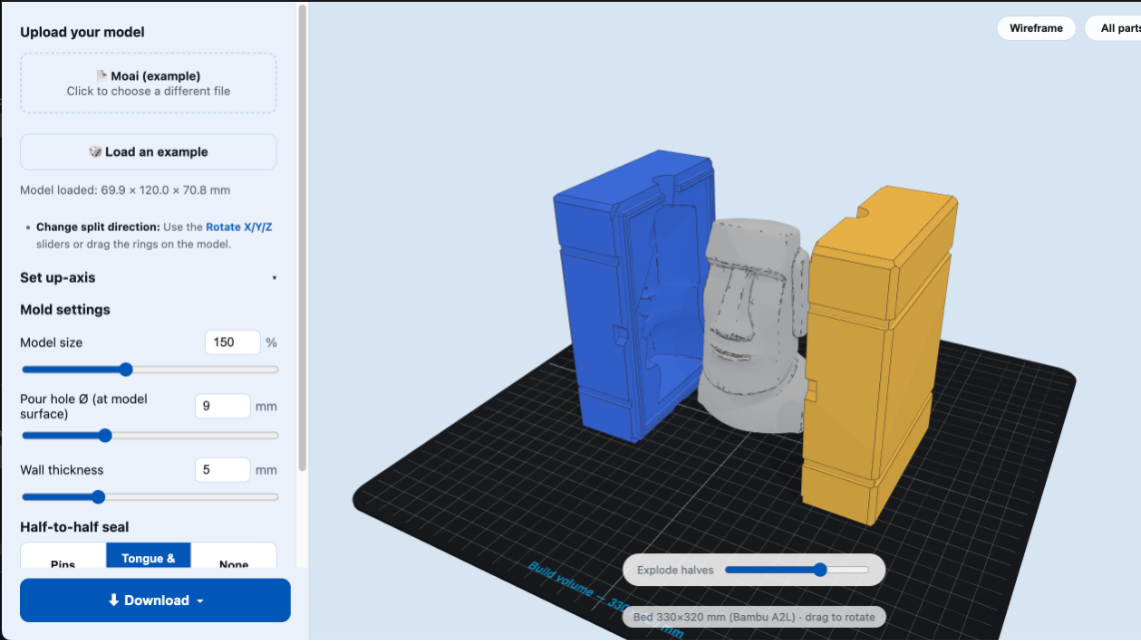Viewport: 1141px width, 642px height.
Task: Click the Upload your model heading
Action: (x=82, y=32)
